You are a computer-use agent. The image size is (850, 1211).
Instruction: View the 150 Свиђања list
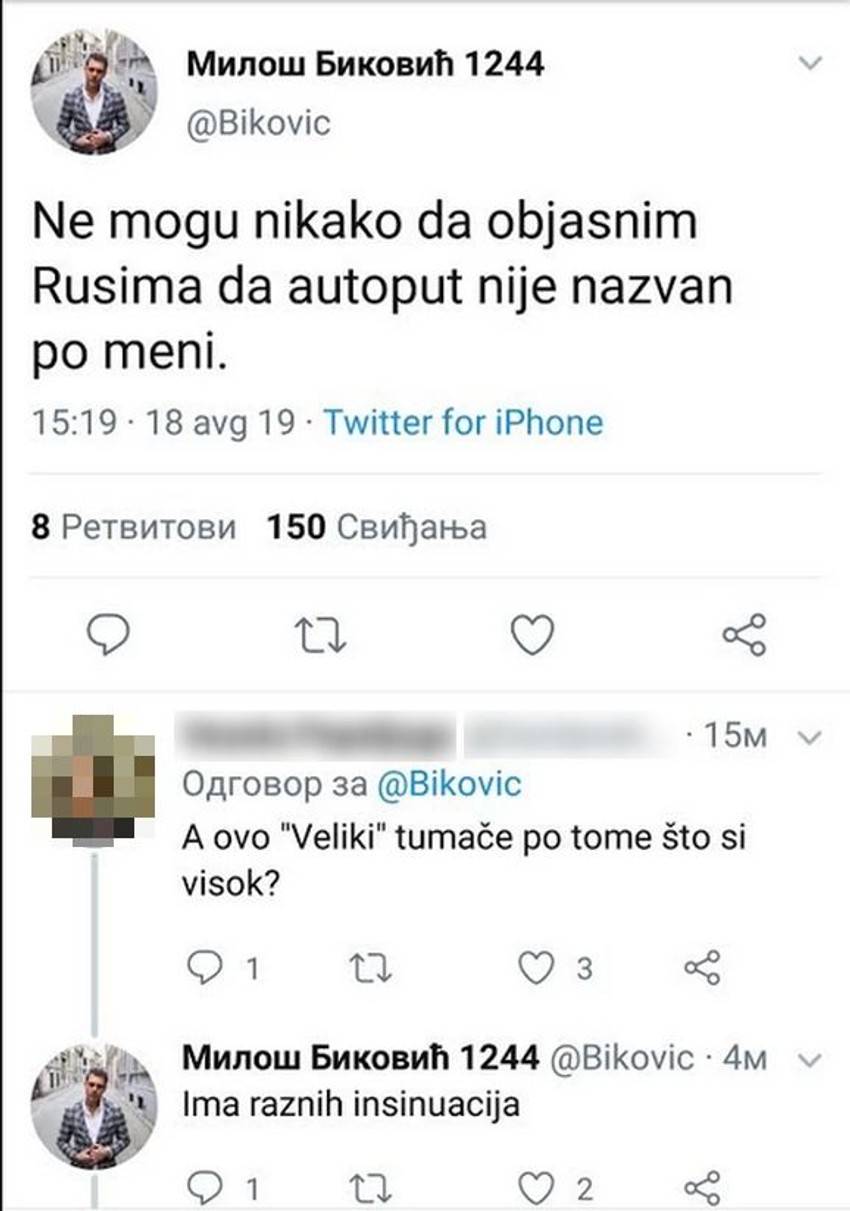[x=377, y=527]
